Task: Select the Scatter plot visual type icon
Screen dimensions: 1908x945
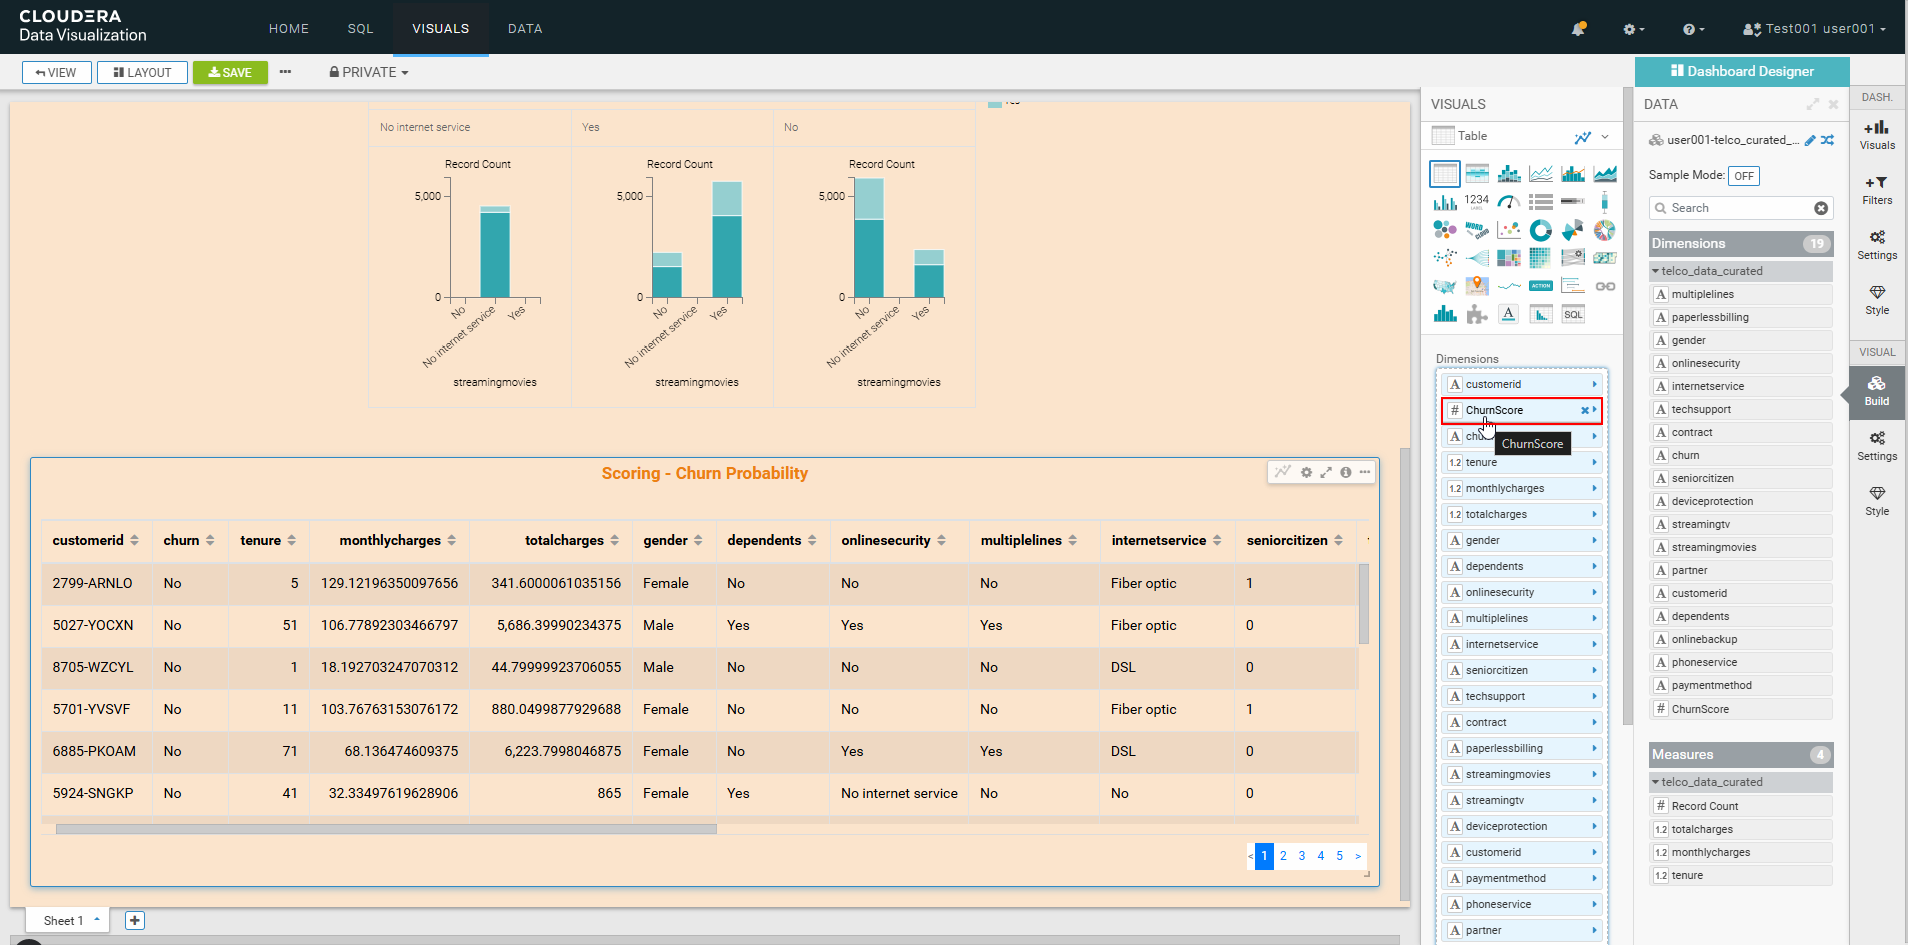Action: pos(1509,230)
